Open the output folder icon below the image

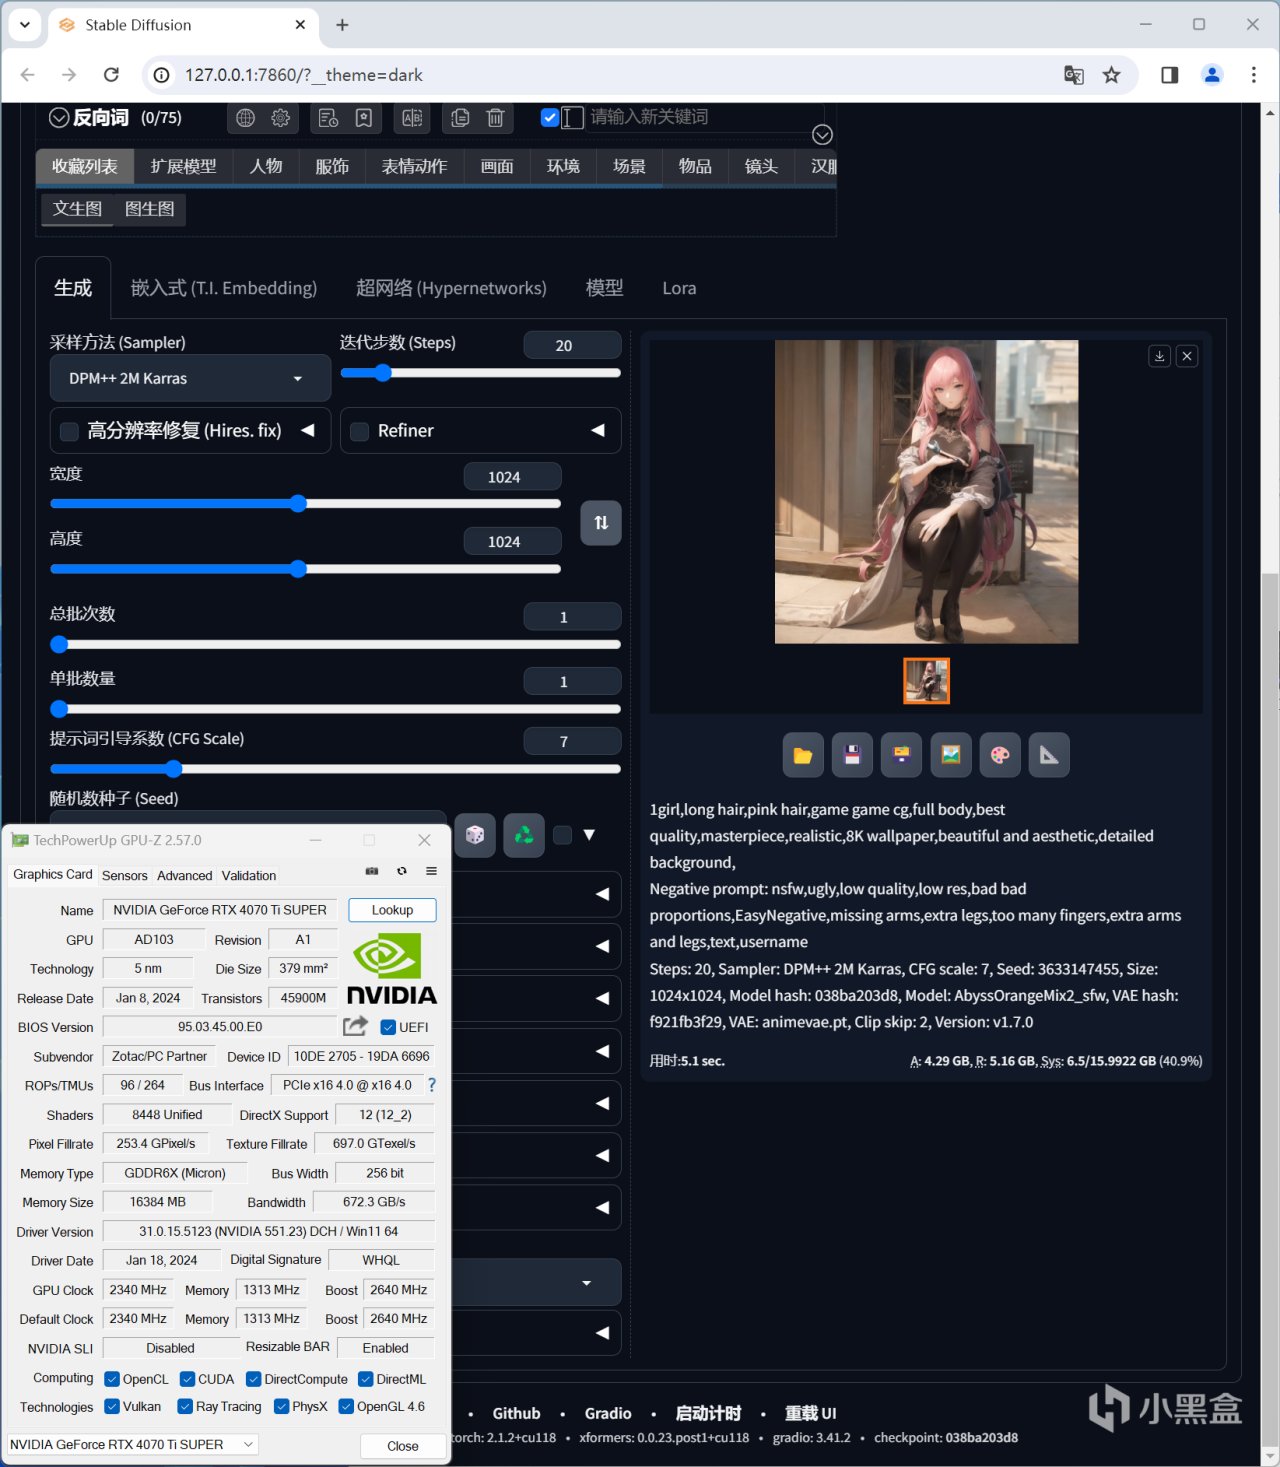click(x=803, y=755)
